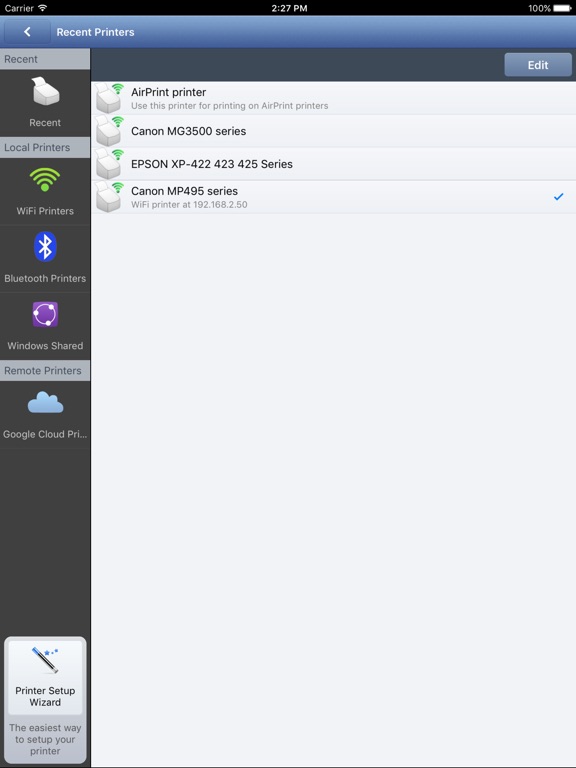The width and height of the screenshot is (576, 768).
Task: Select the WiFi Printers icon
Action: (45, 179)
